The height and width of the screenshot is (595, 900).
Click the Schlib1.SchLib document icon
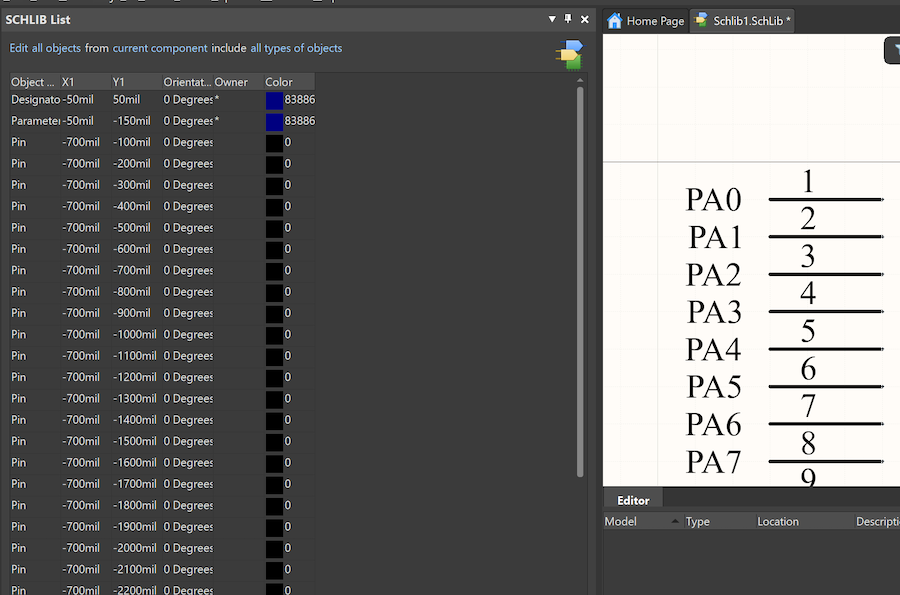point(701,21)
